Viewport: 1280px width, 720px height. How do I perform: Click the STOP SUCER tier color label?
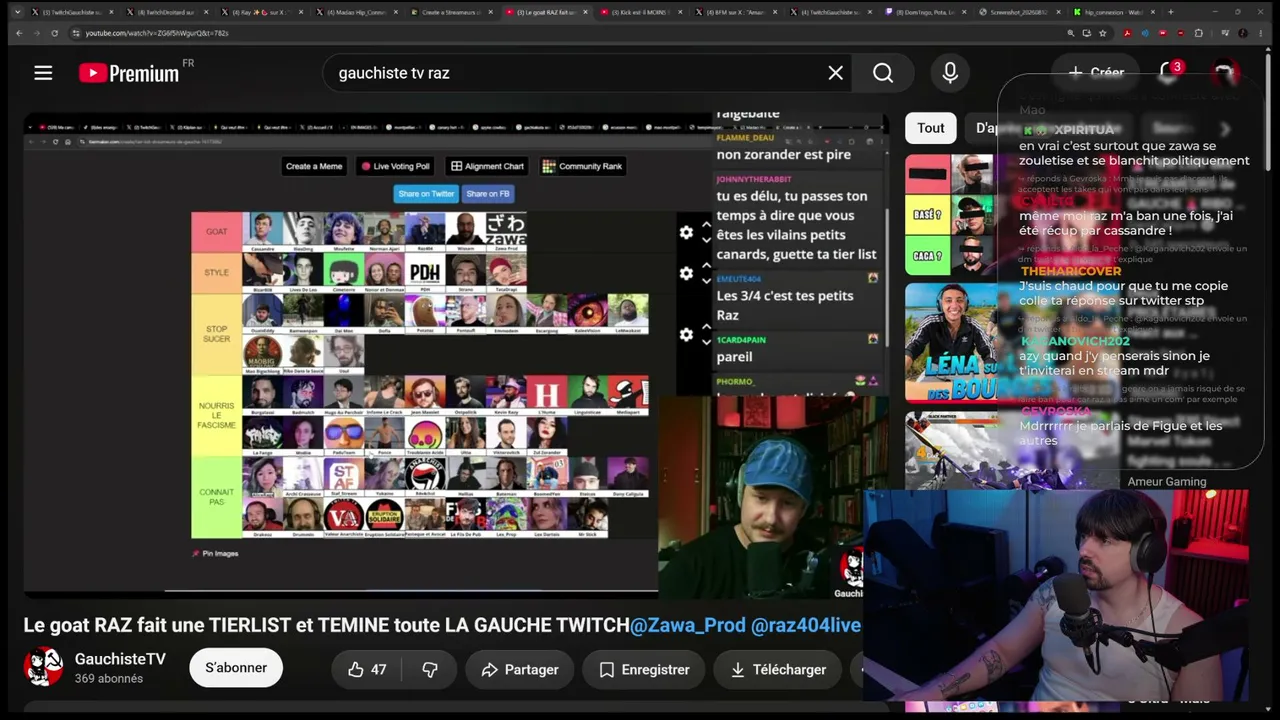tap(217, 334)
